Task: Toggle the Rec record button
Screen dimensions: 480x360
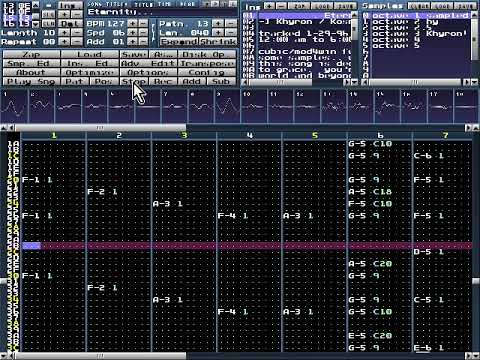Action: point(163,81)
